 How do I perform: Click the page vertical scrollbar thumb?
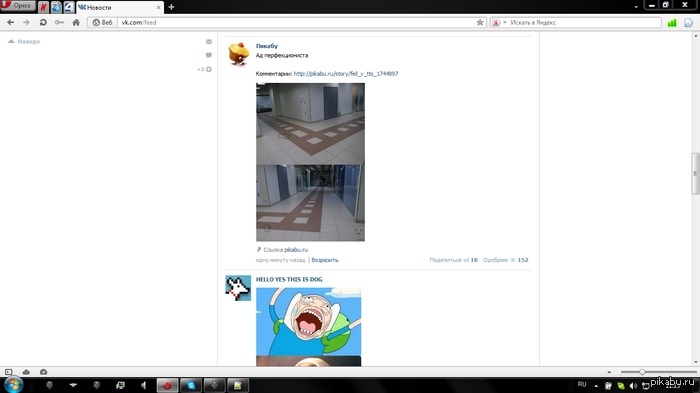[x=695, y=174]
